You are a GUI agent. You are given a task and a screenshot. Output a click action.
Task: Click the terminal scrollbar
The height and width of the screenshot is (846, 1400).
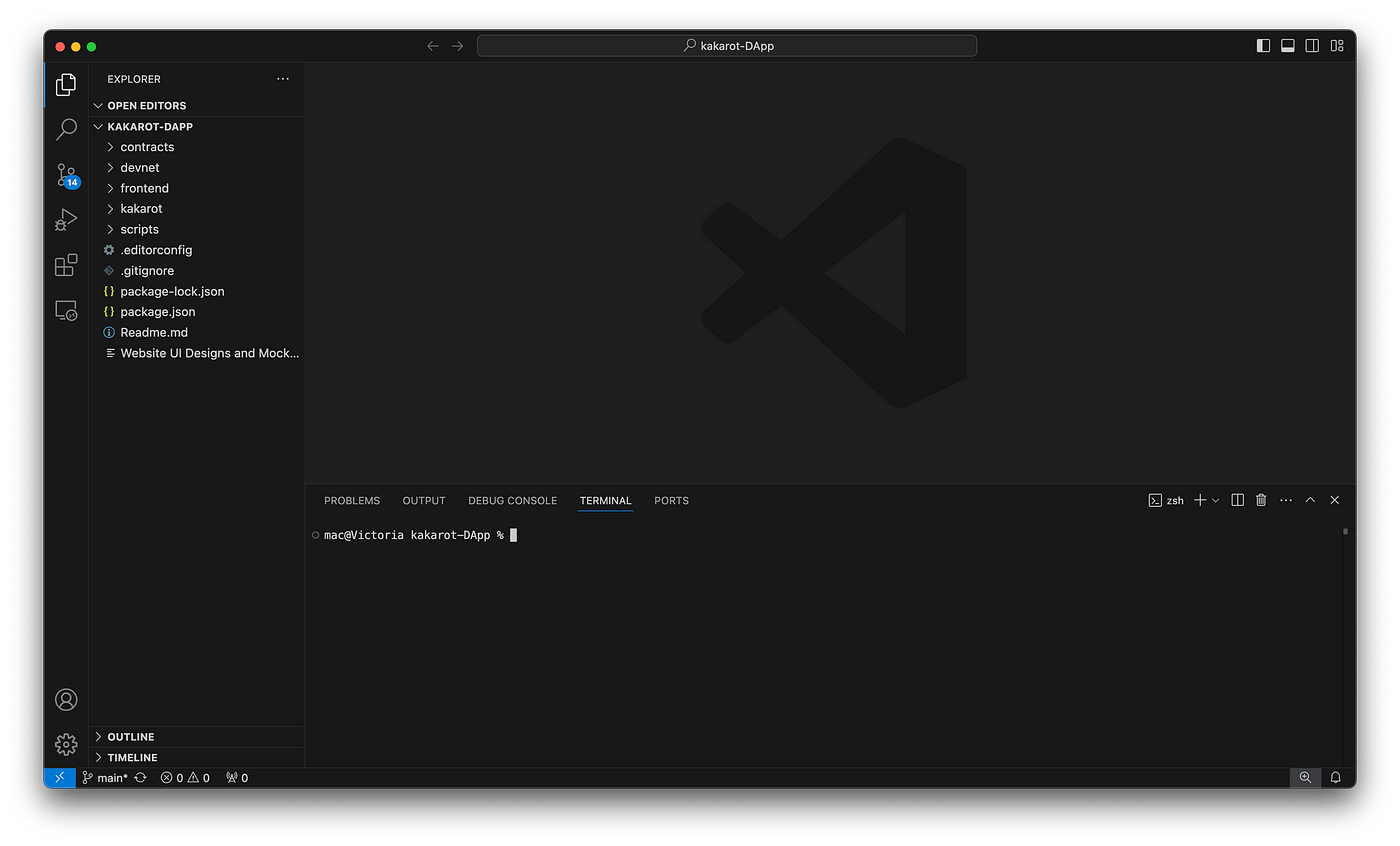pos(1346,532)
